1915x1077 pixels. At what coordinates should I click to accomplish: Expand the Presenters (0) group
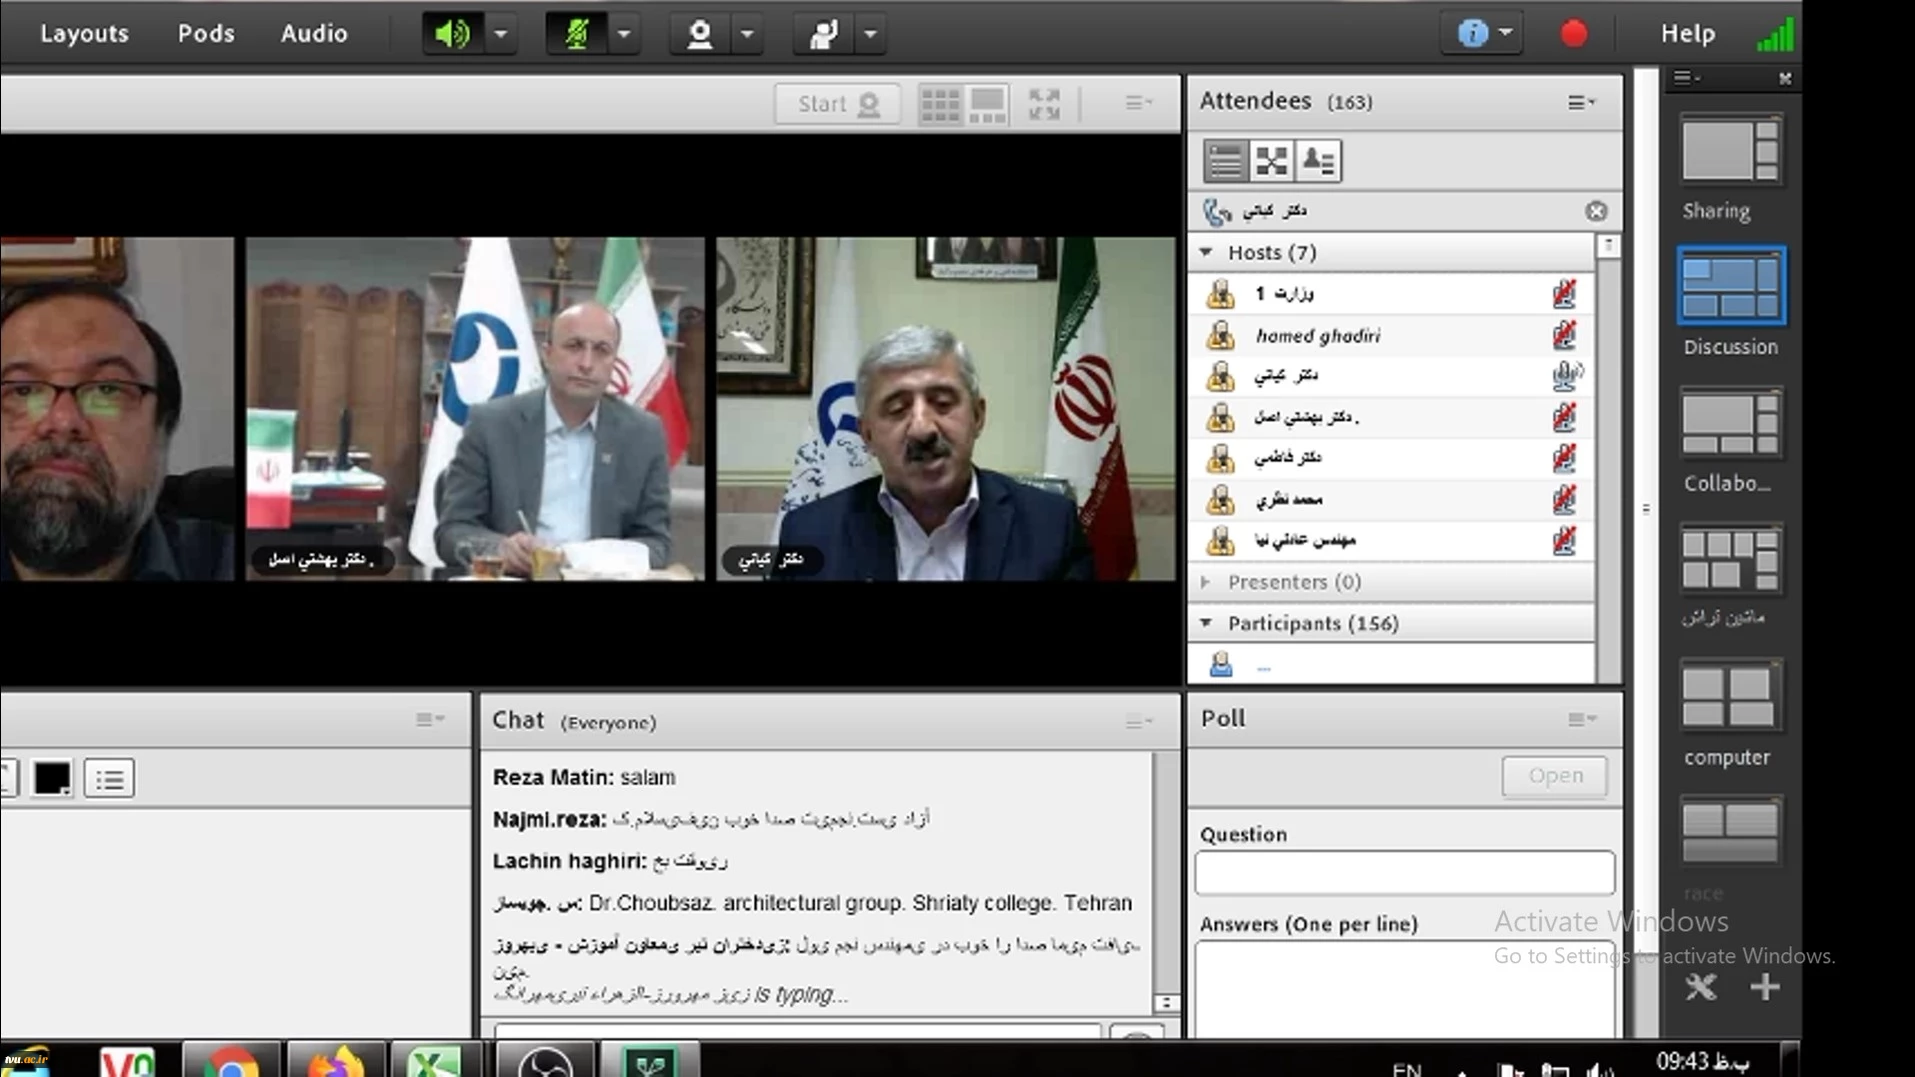tap(1206, 582)
